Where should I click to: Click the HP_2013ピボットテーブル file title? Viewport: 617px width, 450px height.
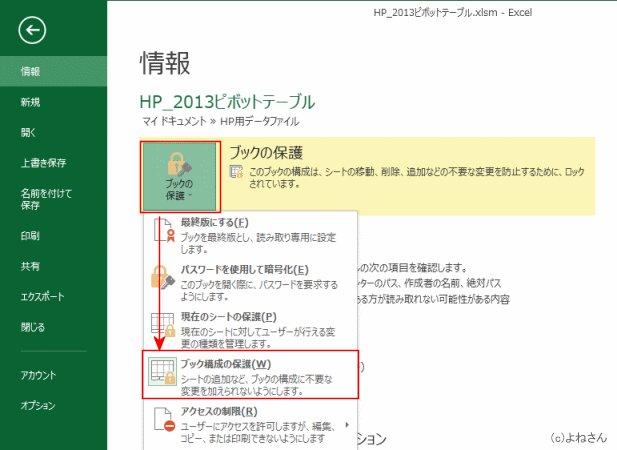[227, 102]
